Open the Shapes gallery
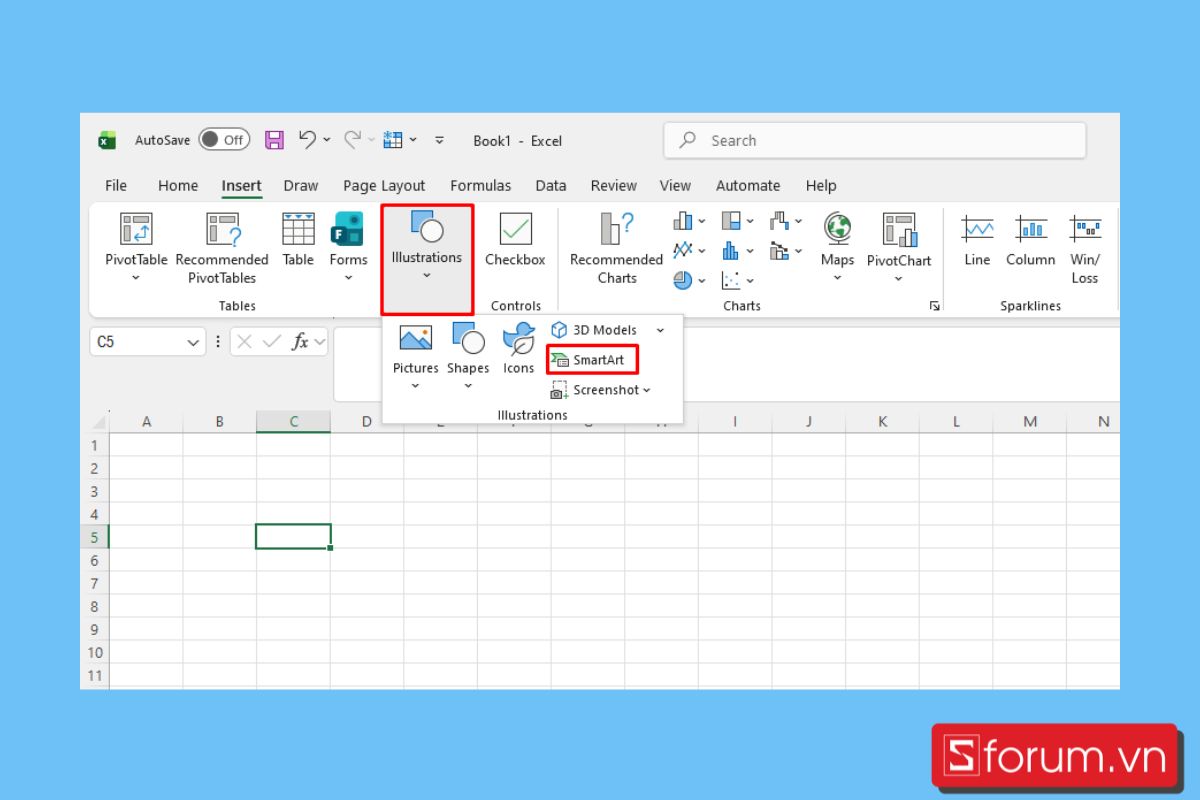The height and width of the screenshot is (800, 1200). pyautogui.click(x=467, y=340)
